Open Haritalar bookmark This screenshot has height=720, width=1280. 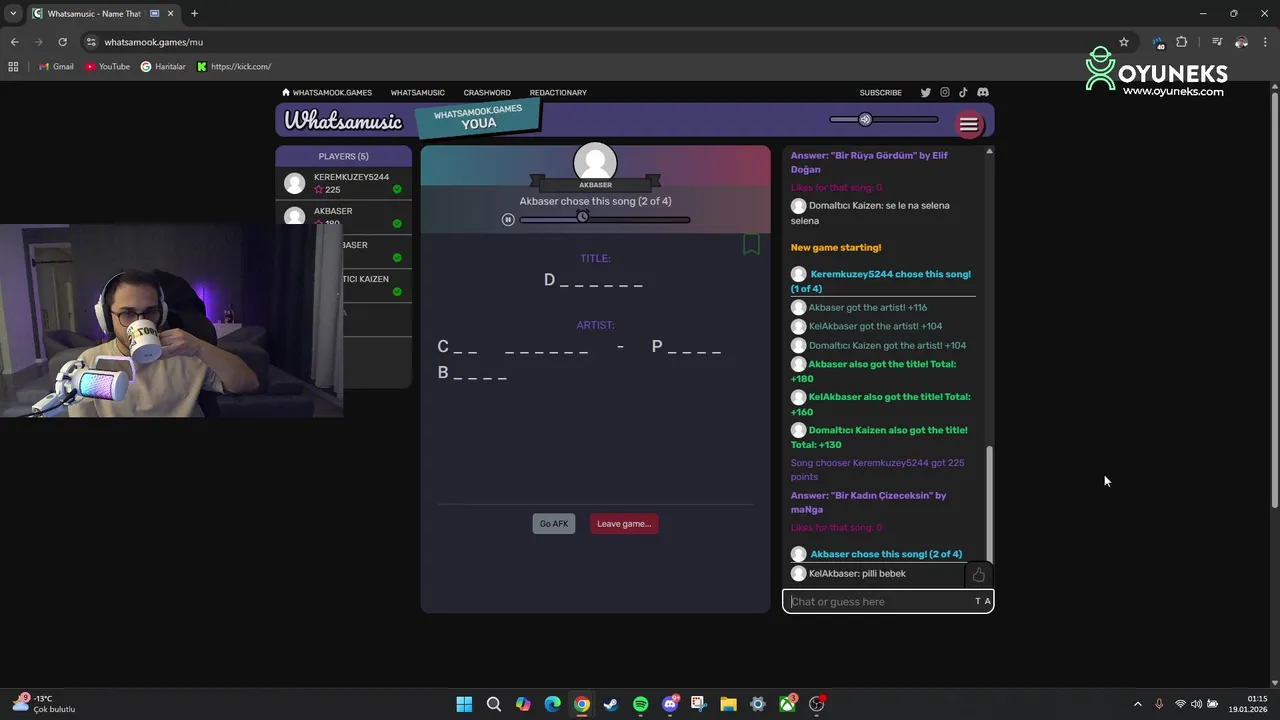coord(163,67)
